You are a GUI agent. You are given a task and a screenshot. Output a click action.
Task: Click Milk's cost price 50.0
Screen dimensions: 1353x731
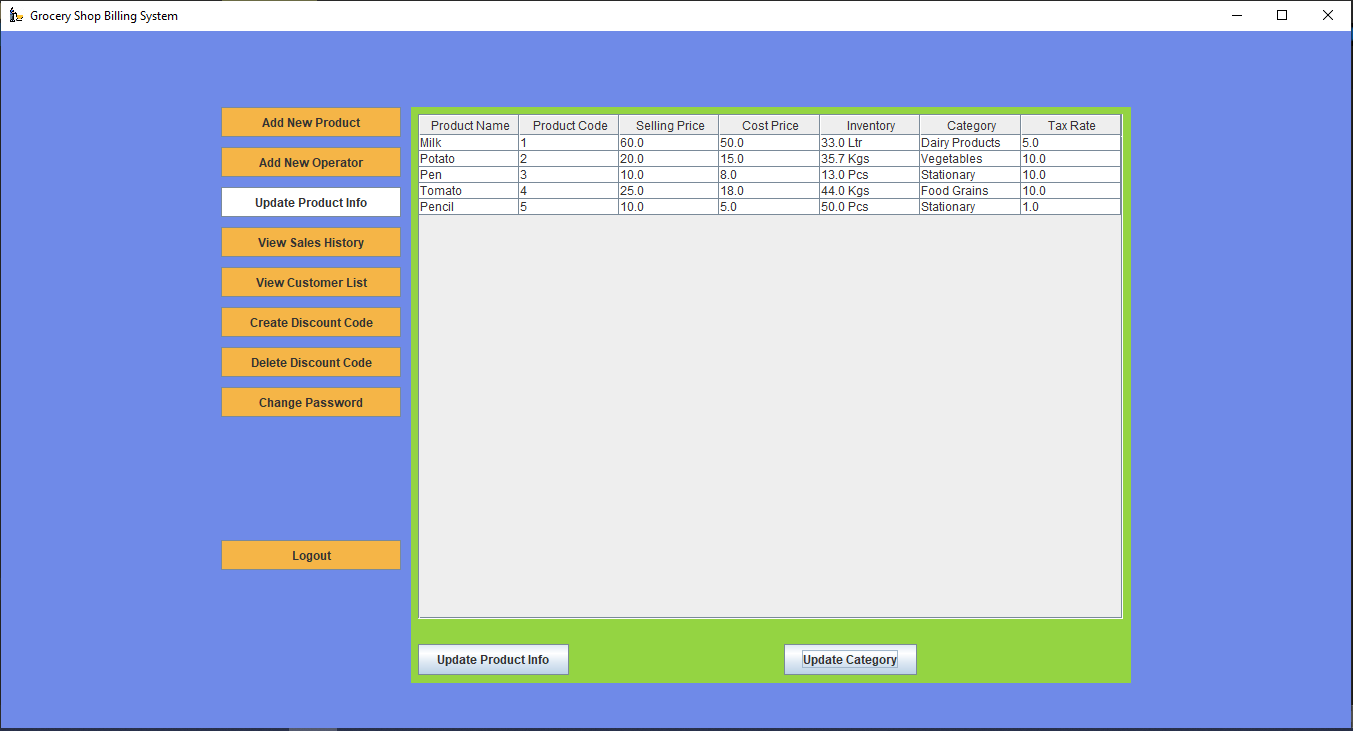coord(769,143)
